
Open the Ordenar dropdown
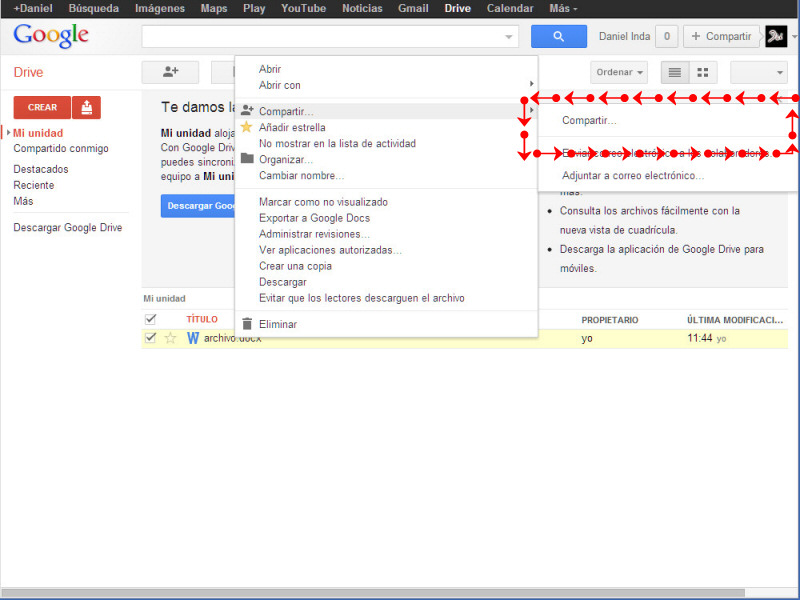[x=619, y=72]
